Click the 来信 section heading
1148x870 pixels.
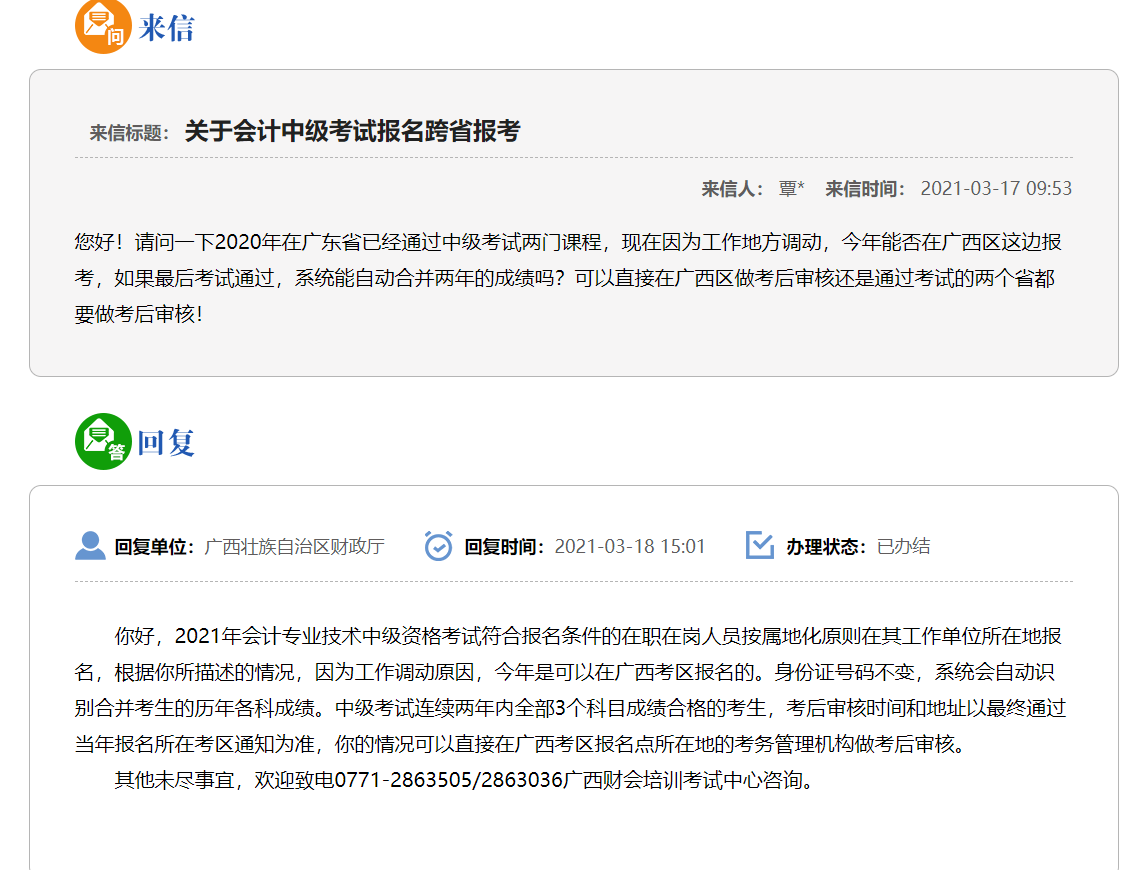pyautogui.click(x=166, y=28)
